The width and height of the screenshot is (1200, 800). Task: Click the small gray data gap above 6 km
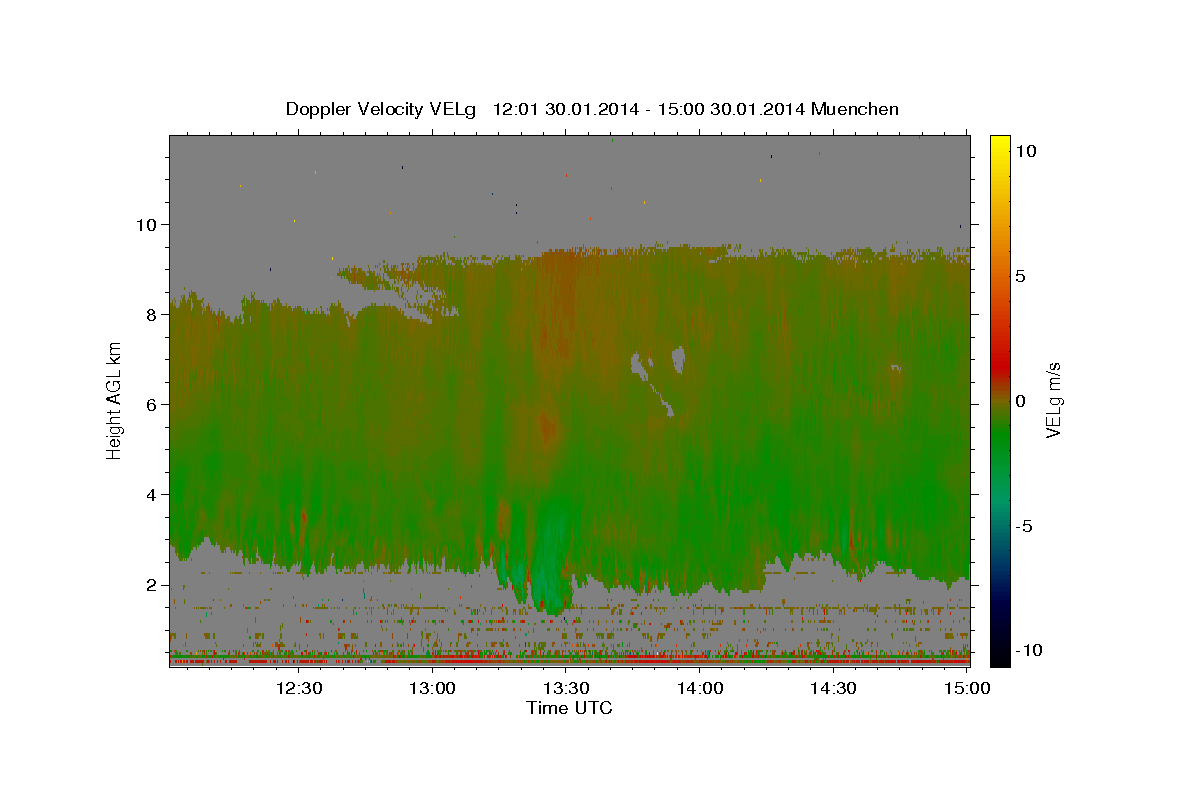coord(679,358)
